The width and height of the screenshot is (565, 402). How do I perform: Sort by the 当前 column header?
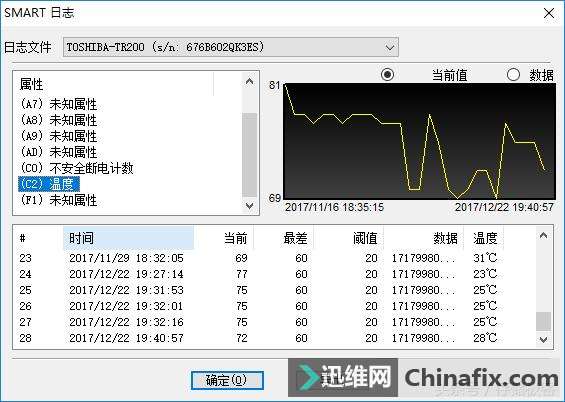(x=224, y=238)
